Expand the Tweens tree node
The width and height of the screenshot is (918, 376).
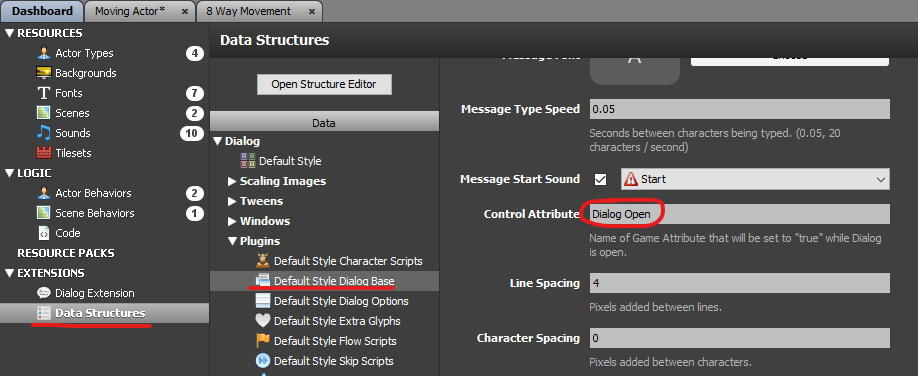(x=232, y=201)
